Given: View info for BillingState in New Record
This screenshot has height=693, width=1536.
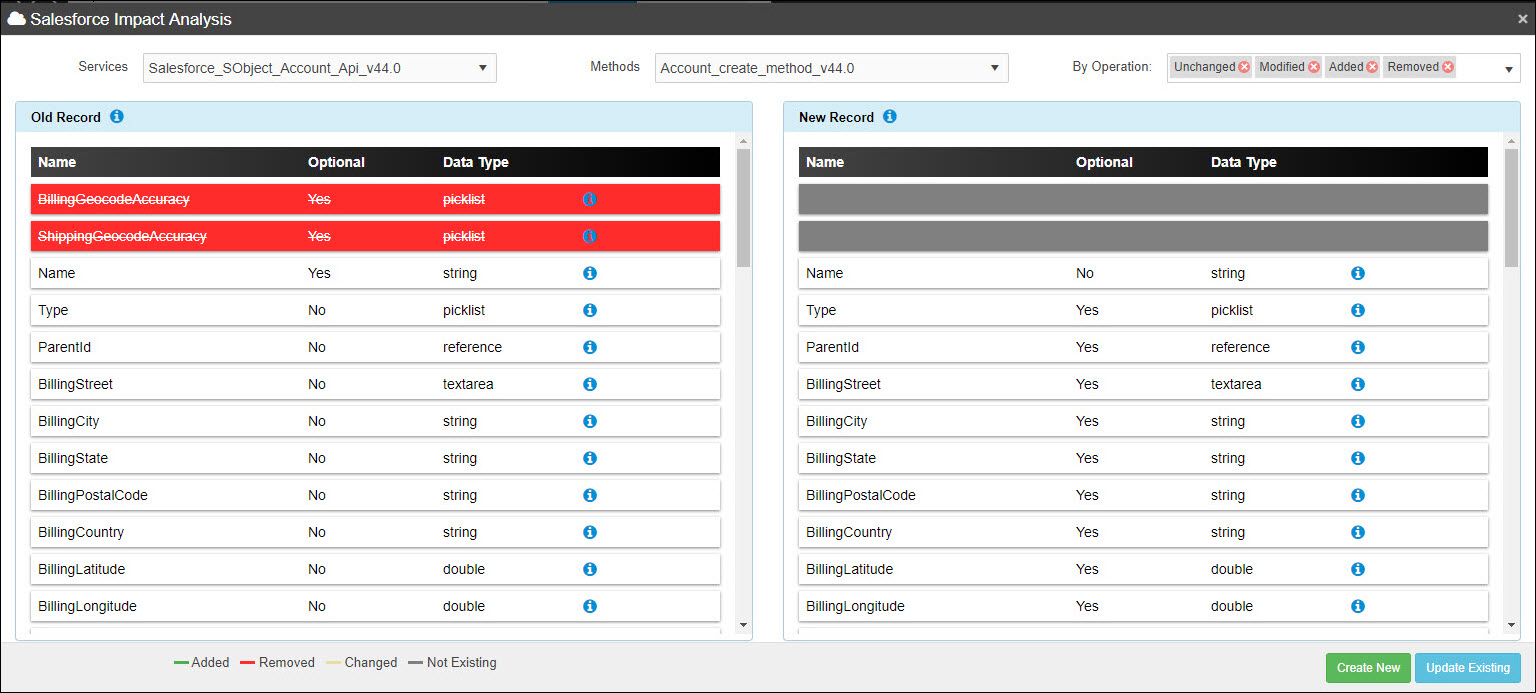Looking at the screenshot, I should [1358, 458].
